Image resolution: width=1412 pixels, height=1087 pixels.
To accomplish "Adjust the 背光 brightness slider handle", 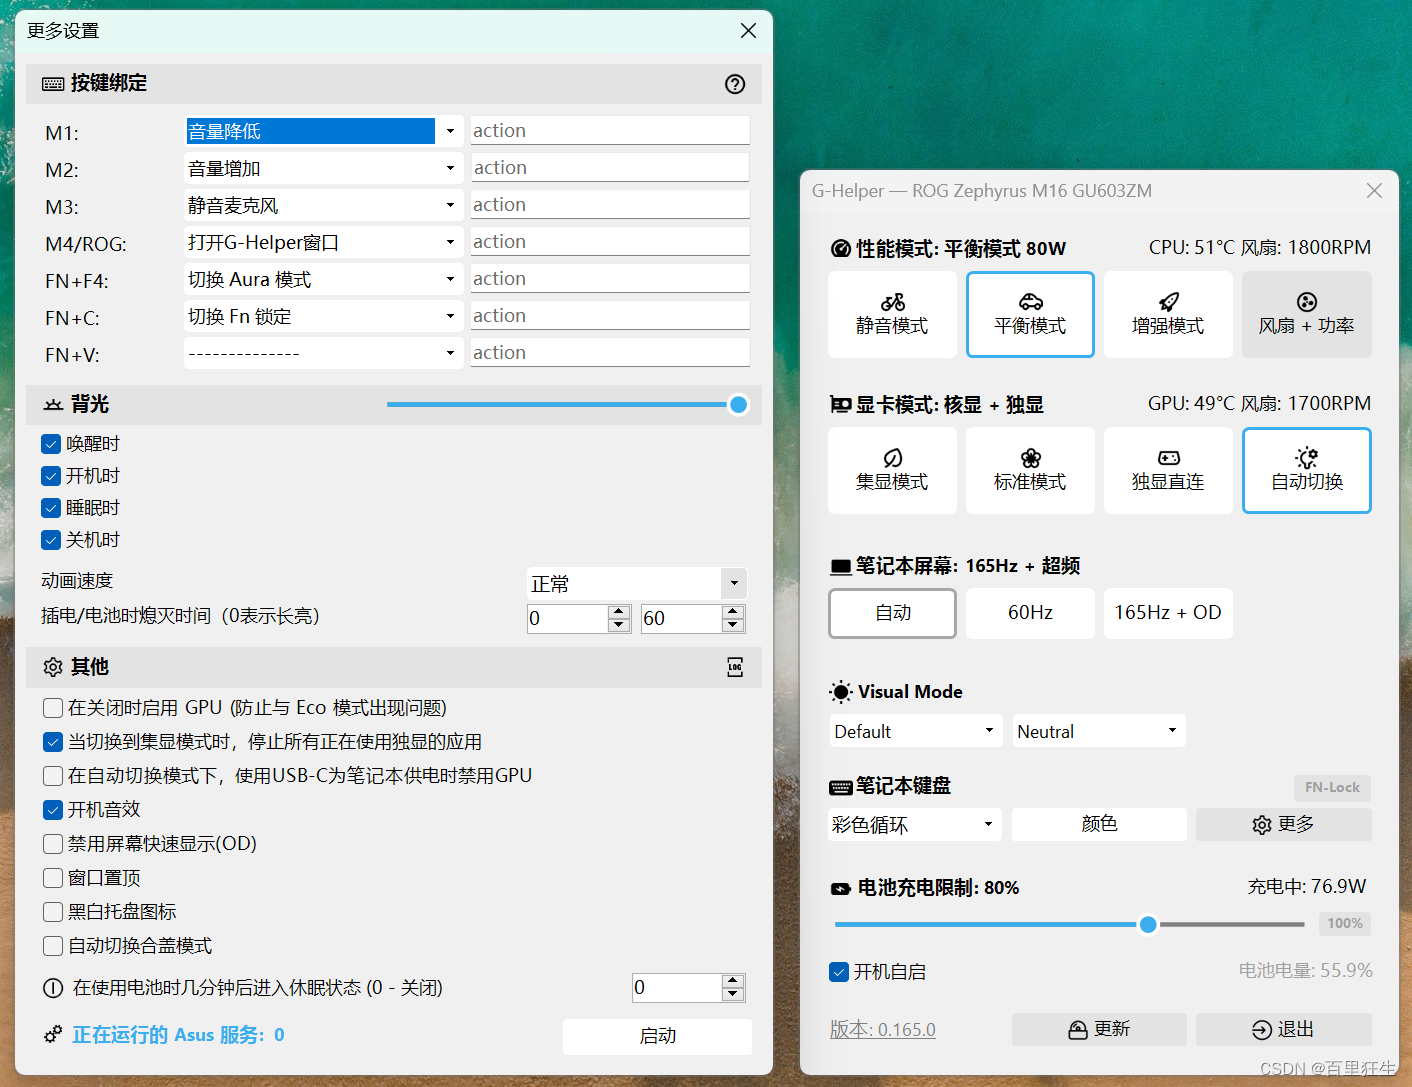I will (738, 405).
